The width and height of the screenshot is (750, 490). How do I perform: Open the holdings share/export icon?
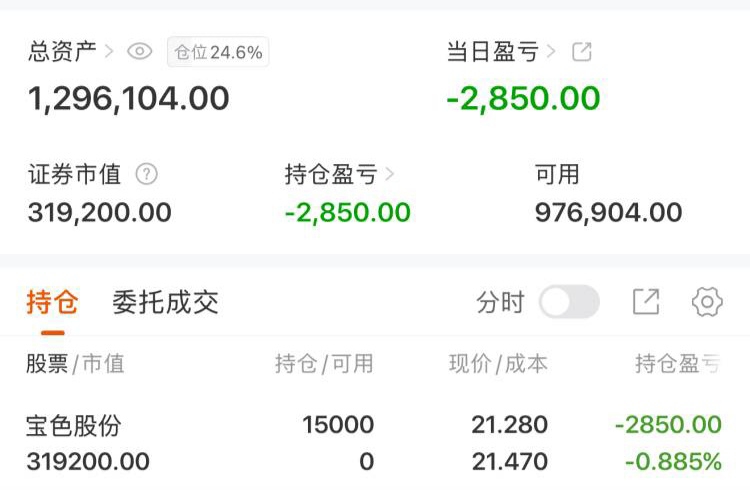[x=646, y=302]
